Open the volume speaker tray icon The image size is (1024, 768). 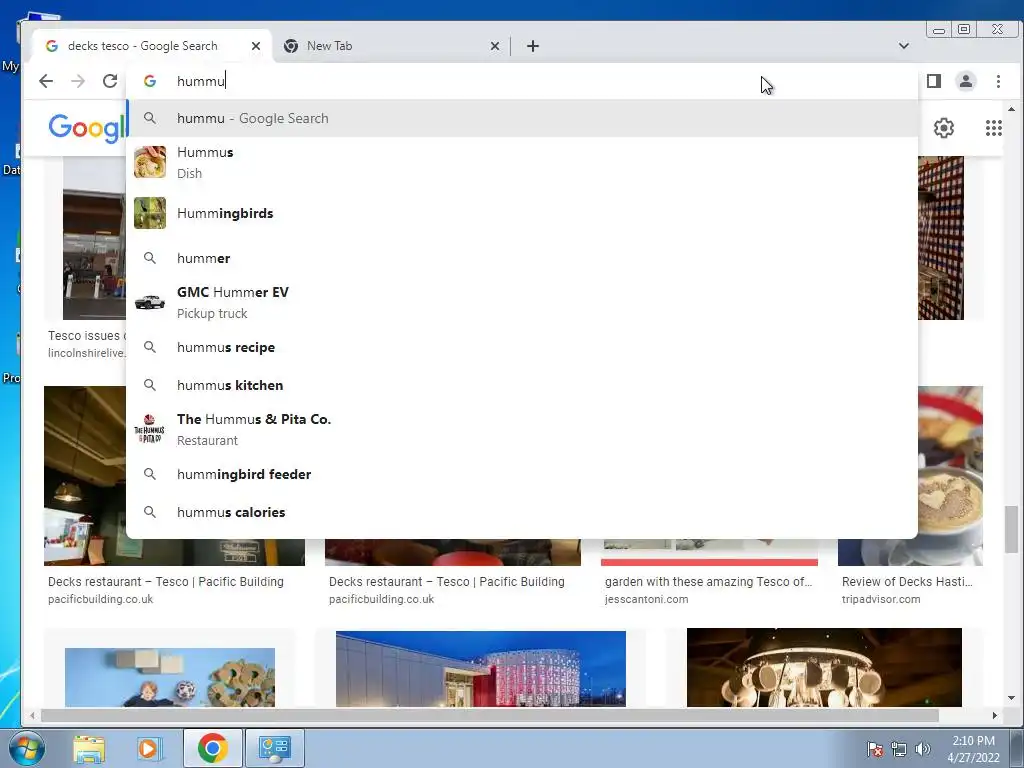pos(923,749)
